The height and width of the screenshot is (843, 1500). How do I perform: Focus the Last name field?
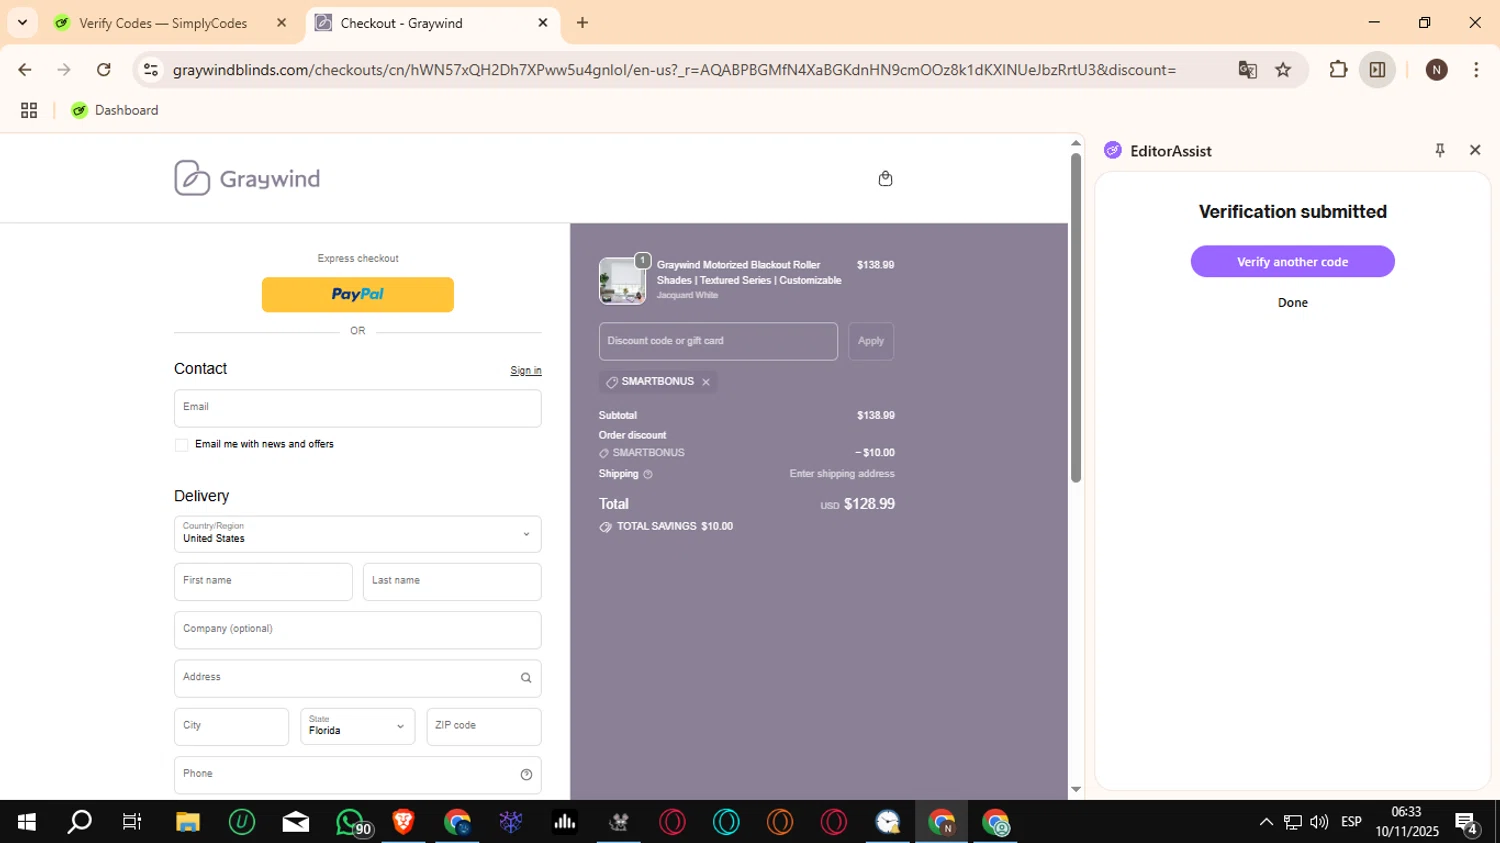(x=452, y=582)
